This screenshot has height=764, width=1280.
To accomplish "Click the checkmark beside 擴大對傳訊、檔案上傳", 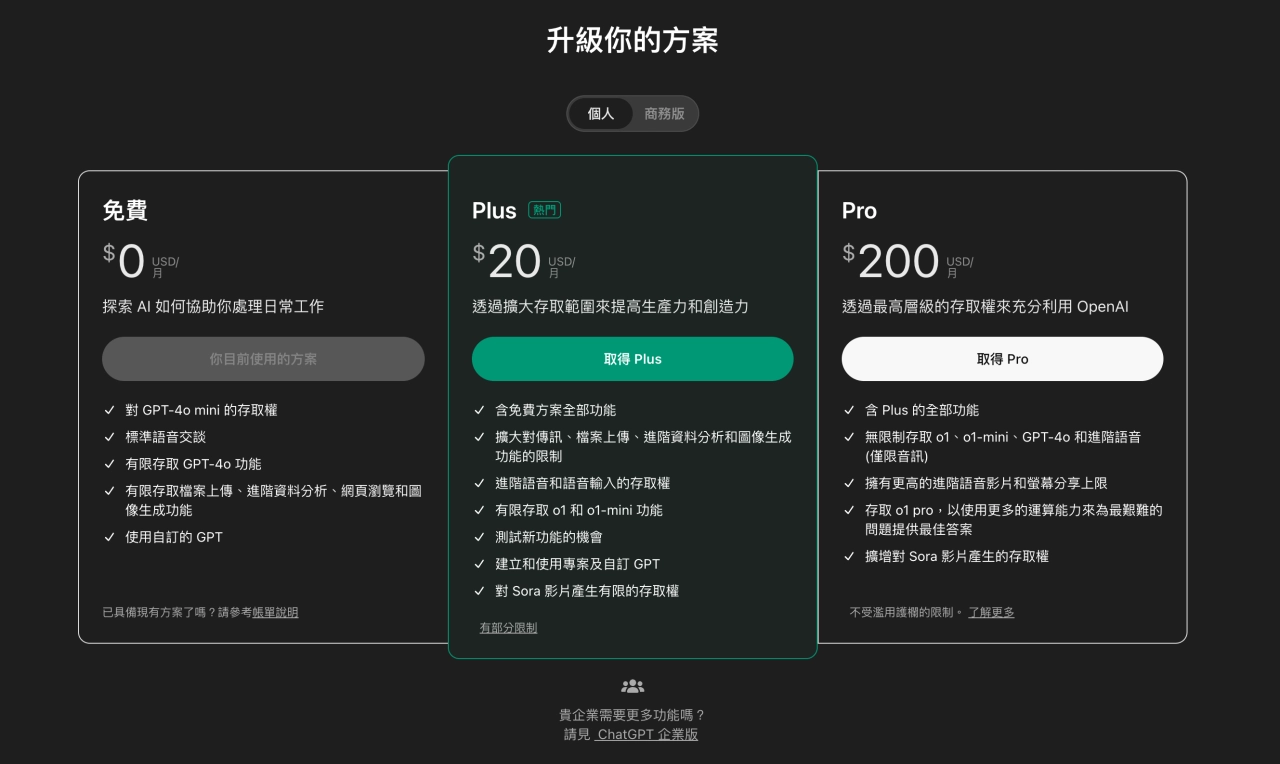I will (479, 437).
